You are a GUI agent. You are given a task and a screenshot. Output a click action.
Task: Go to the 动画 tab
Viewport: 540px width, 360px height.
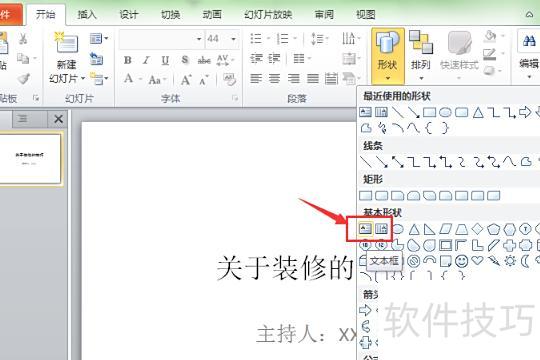[212, 14]
